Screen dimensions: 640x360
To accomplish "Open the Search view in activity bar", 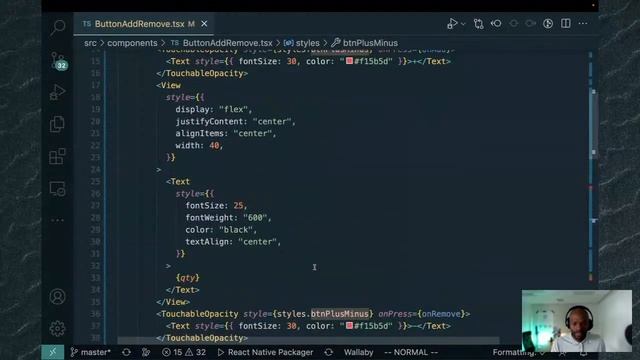I will (x=58, y=27).
